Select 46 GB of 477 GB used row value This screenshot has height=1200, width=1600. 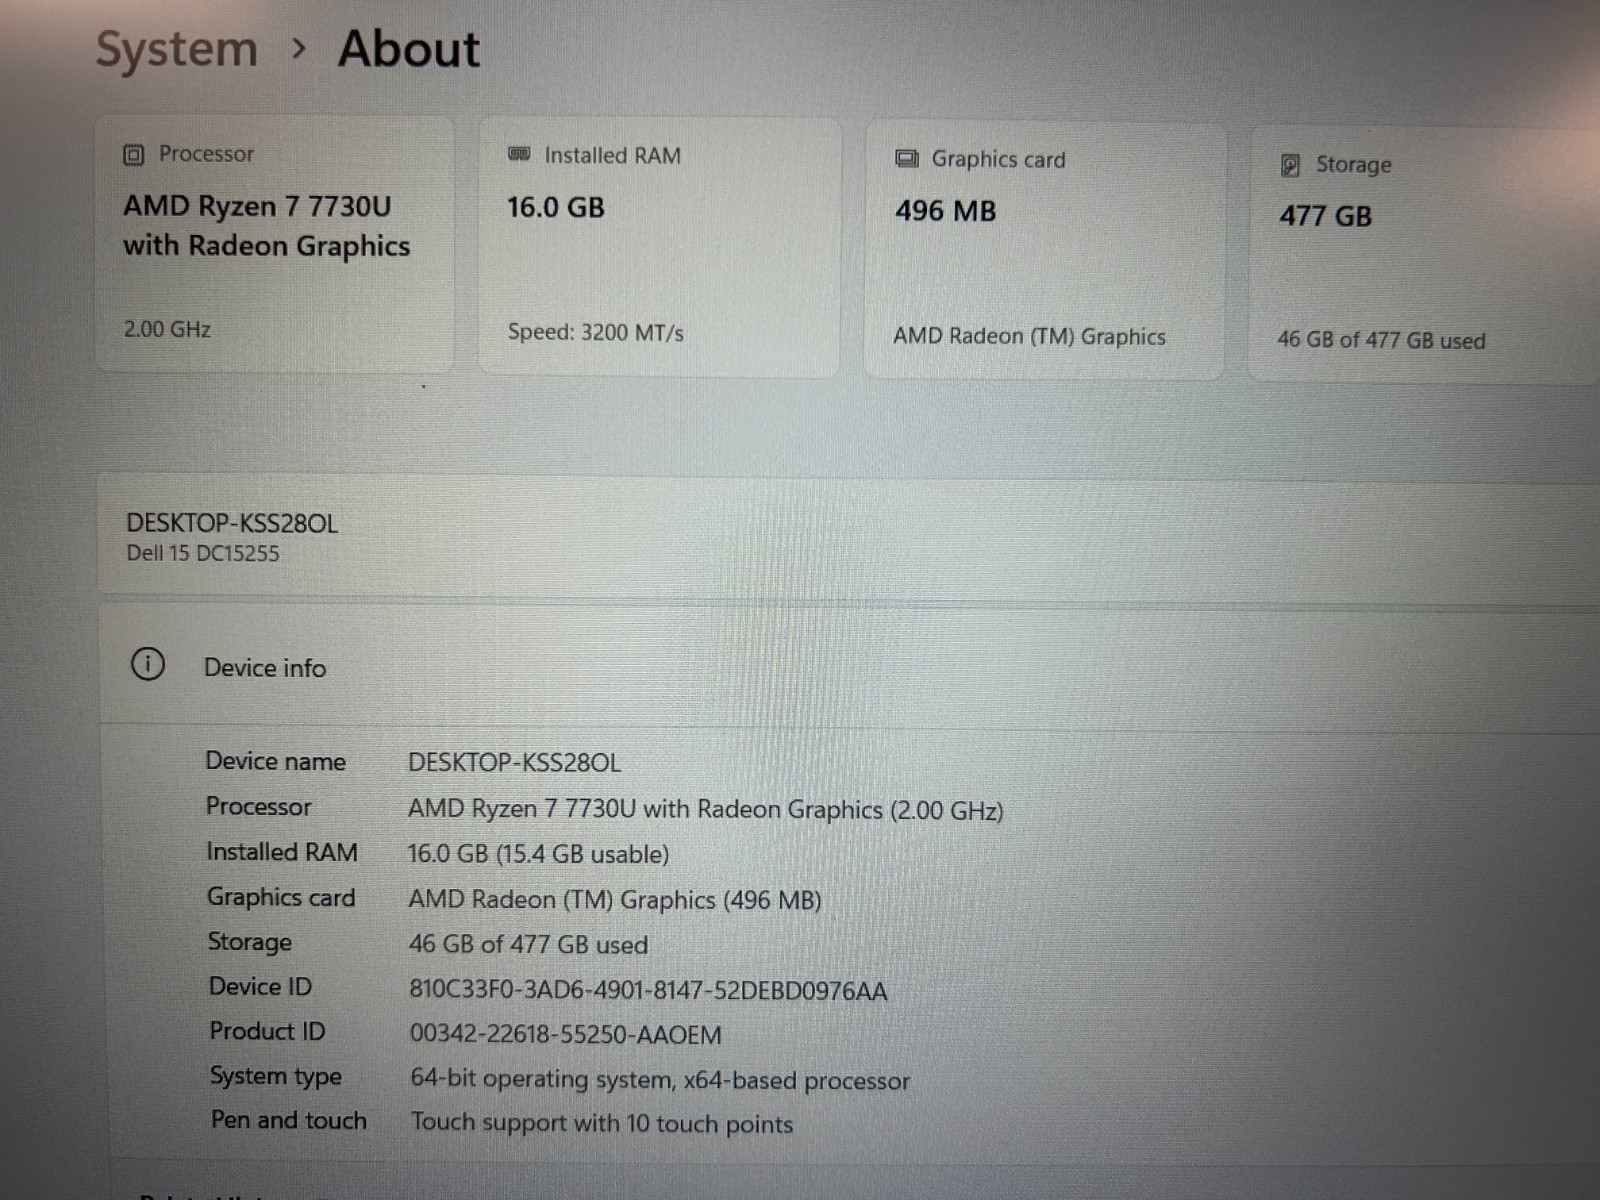pyautogui.click(x=528, y=945)
